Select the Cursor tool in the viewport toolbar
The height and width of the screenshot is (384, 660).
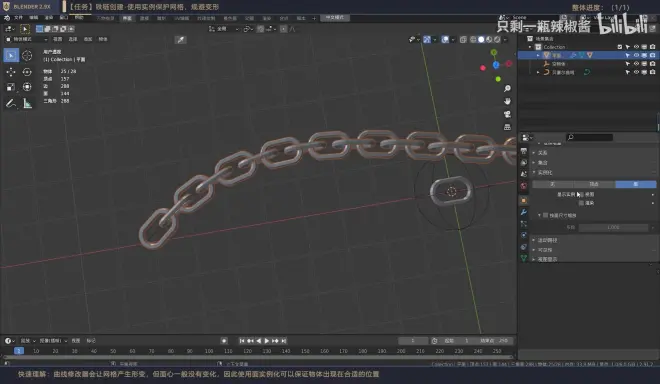27,55
